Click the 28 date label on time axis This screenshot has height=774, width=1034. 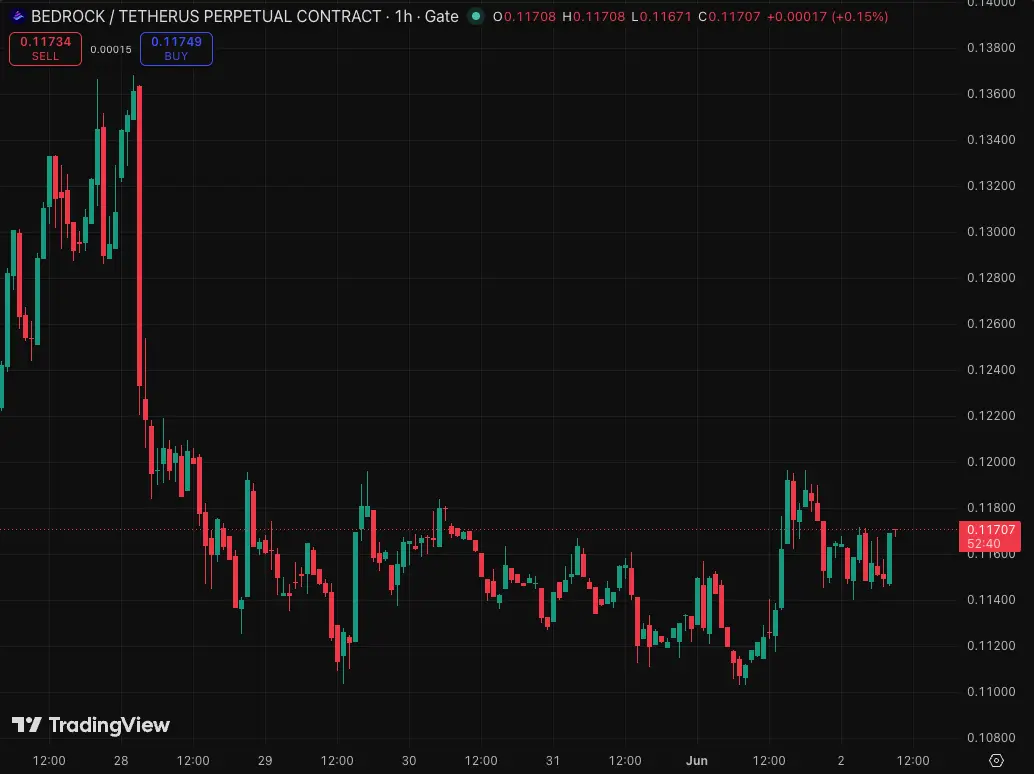(x=121, y=760)
